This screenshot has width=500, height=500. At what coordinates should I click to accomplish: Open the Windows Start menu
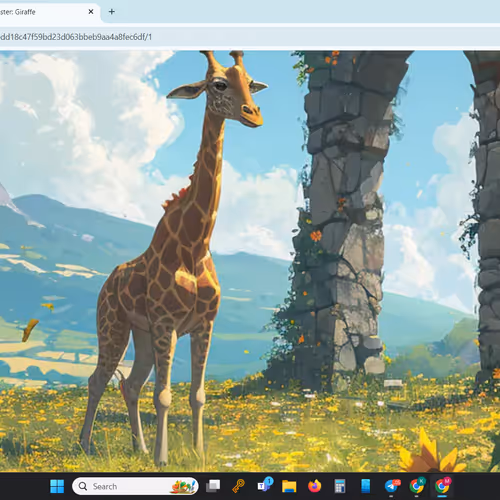click(57, 486)
